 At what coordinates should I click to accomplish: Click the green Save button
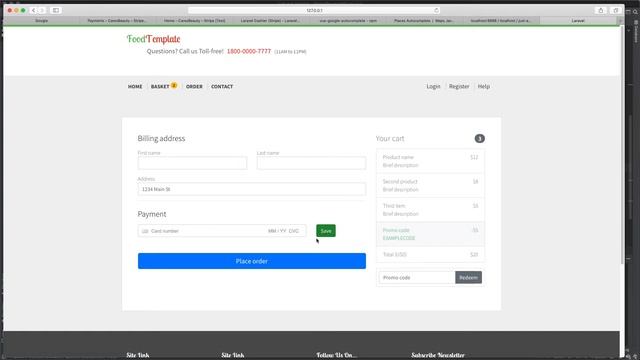326,231
